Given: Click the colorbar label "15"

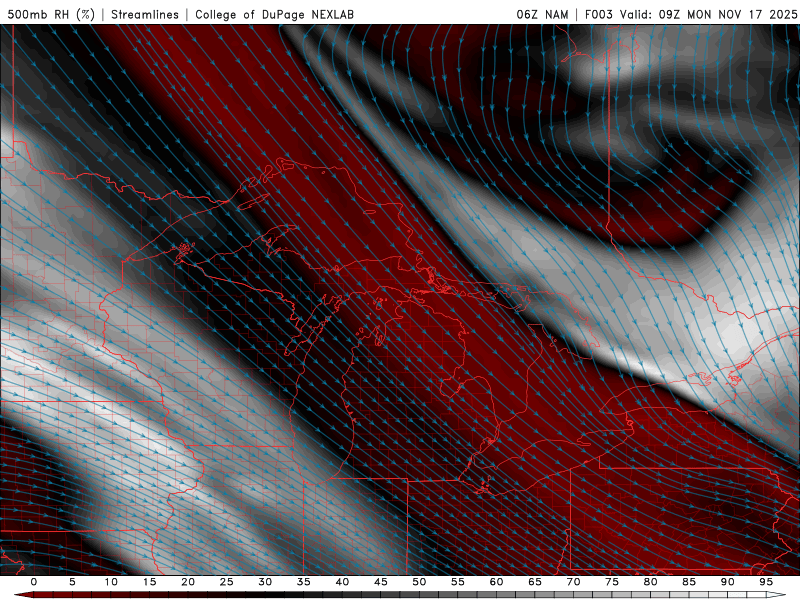Looking at the screenshot, I should [149, 582].
